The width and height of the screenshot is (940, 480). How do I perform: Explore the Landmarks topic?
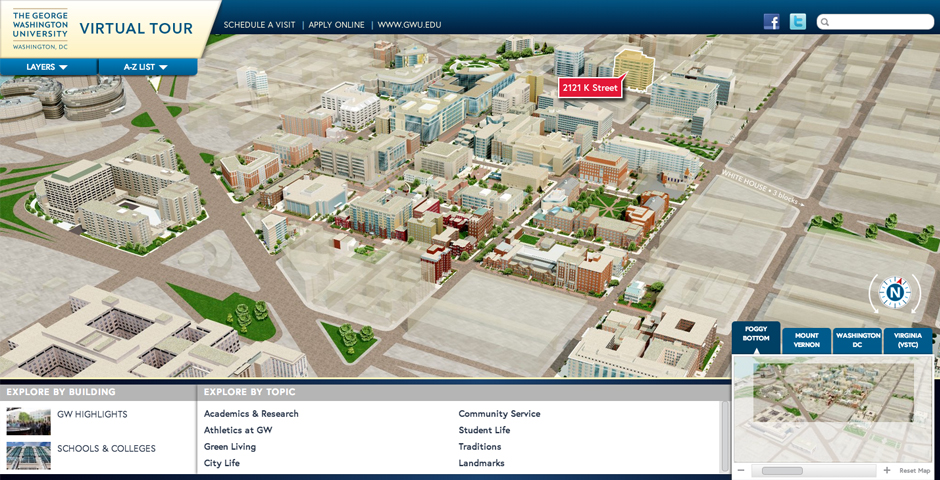481,463
